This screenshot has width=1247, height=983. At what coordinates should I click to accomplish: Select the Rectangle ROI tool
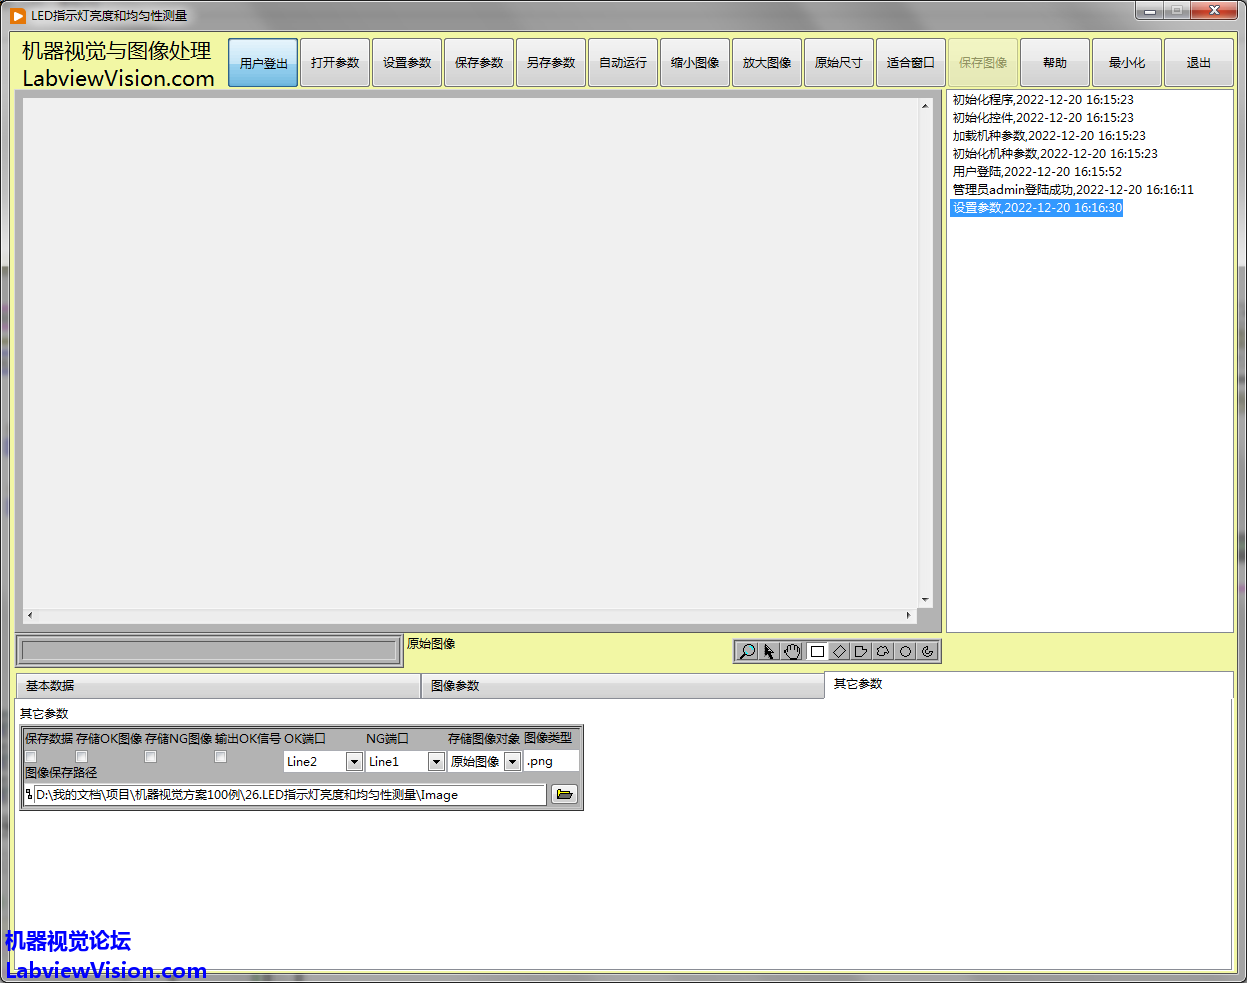(x=816, y=651)
